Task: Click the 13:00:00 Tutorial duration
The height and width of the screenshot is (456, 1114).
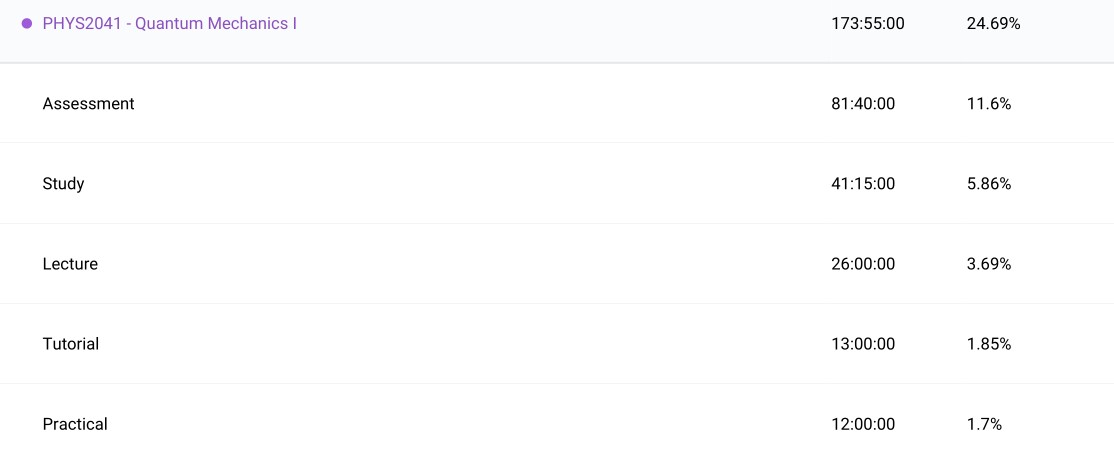Action: pyautogui.click(x=863, y=344)
